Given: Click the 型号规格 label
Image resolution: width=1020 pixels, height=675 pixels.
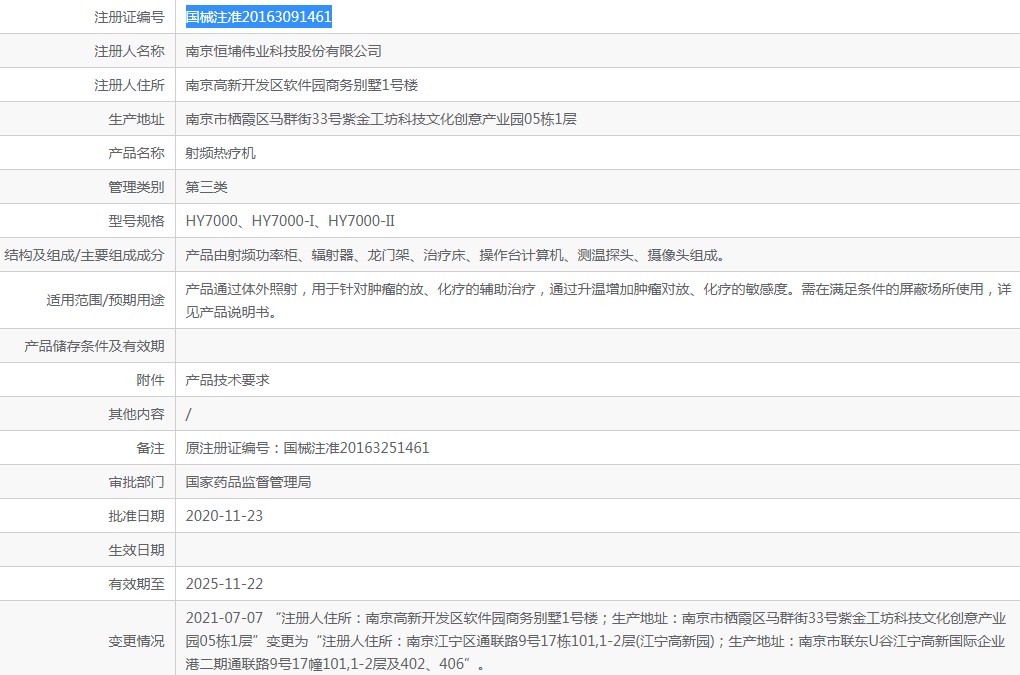Looking at the screenshot, I should [x=136, y=221].
